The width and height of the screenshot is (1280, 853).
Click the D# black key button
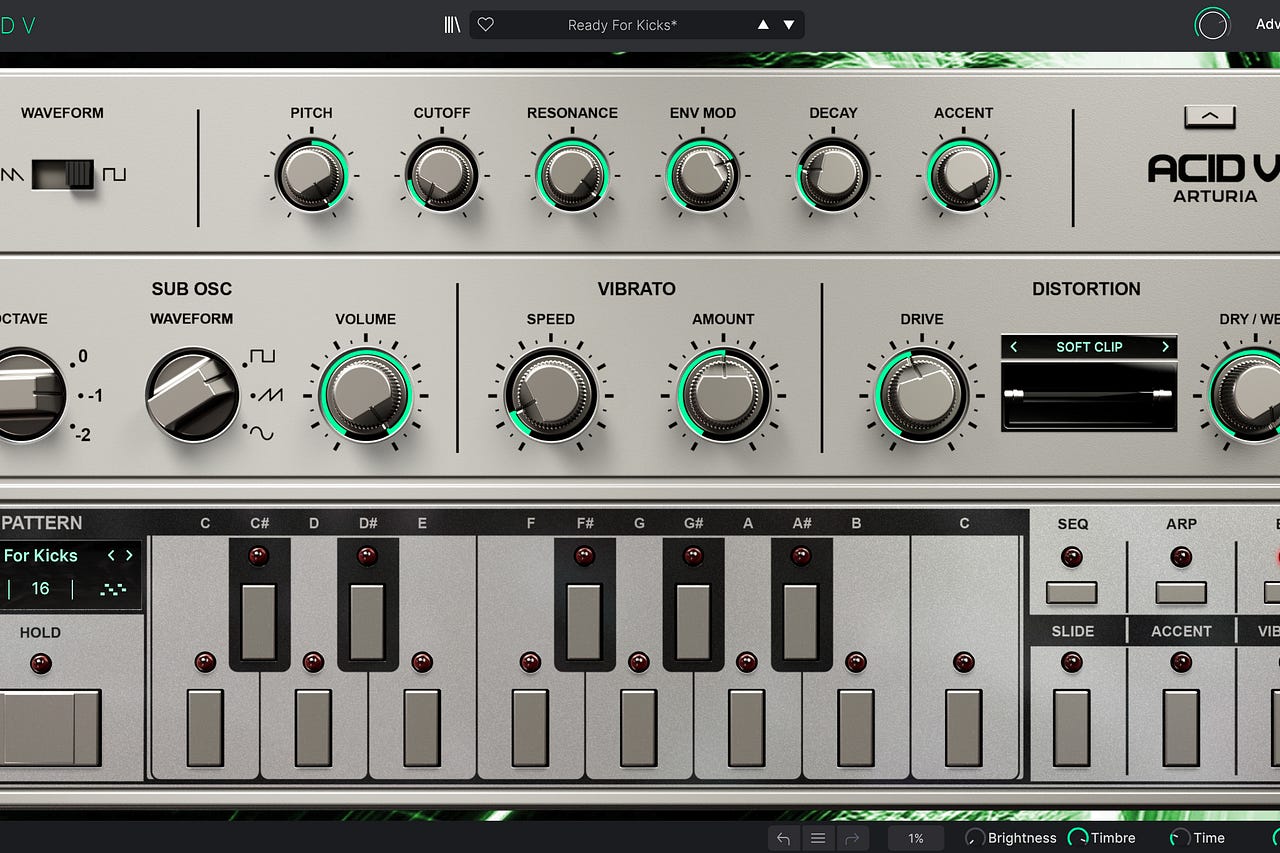pyautogui.click(x=367, y=622)
